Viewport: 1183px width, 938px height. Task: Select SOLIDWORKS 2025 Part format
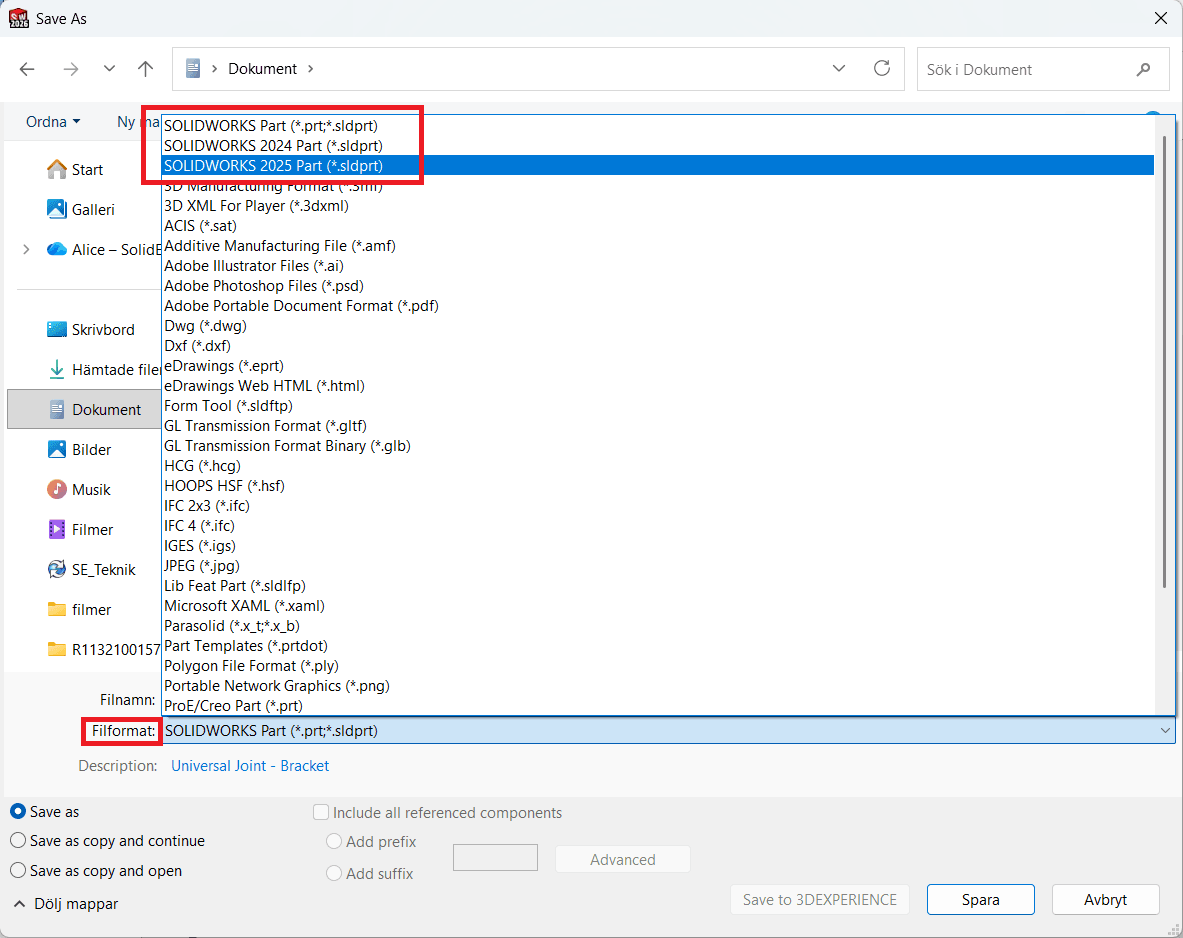pyautogui.click(x=658, y=165)
